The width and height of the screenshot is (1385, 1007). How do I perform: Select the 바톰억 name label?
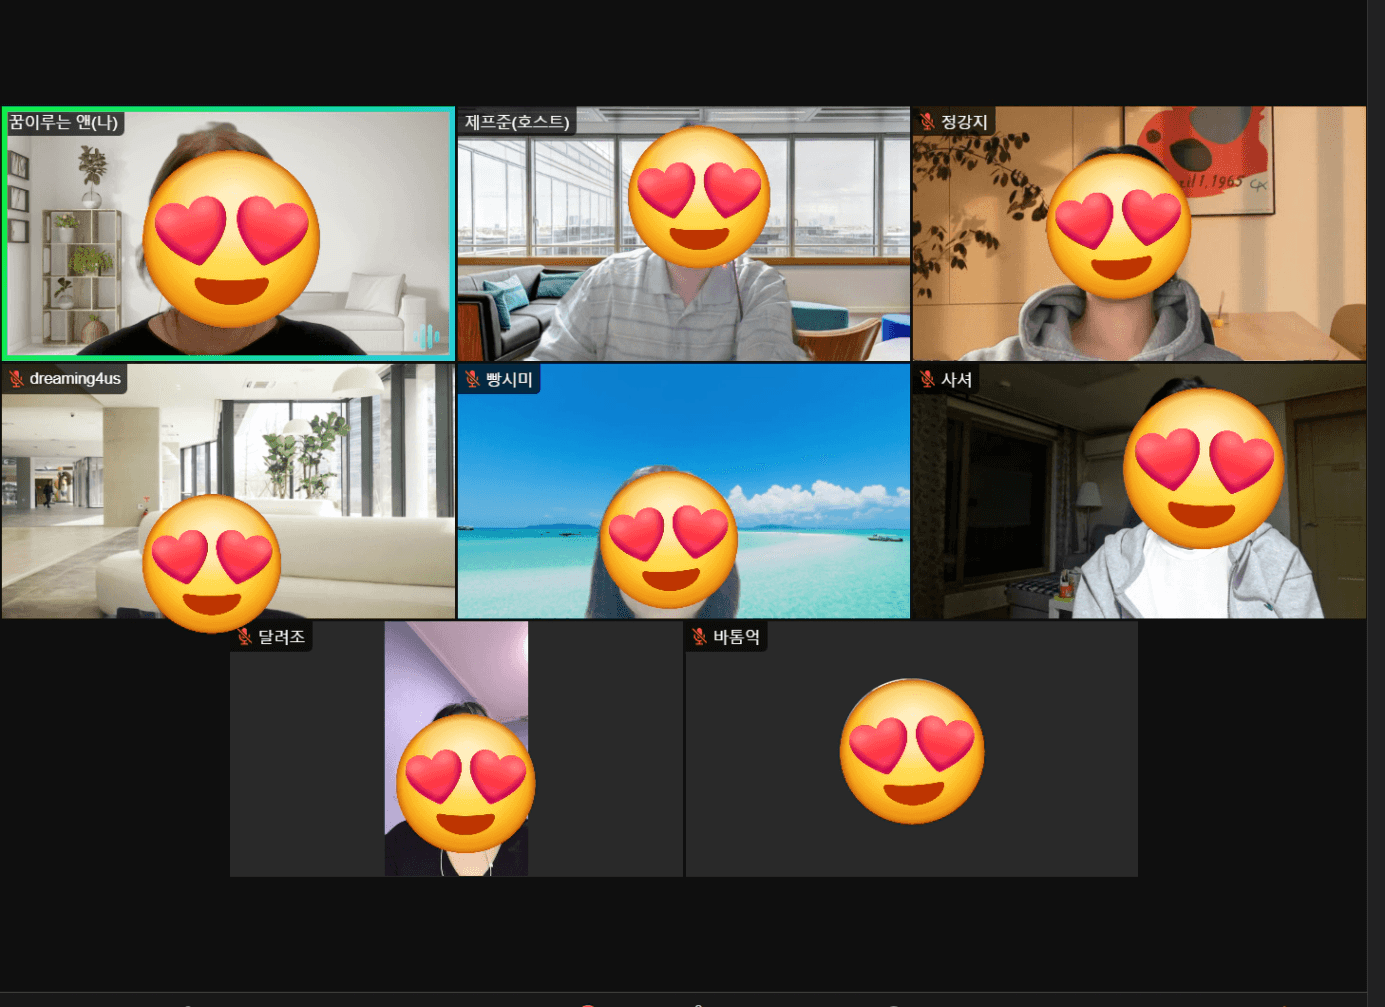click(x=736, y=636)
